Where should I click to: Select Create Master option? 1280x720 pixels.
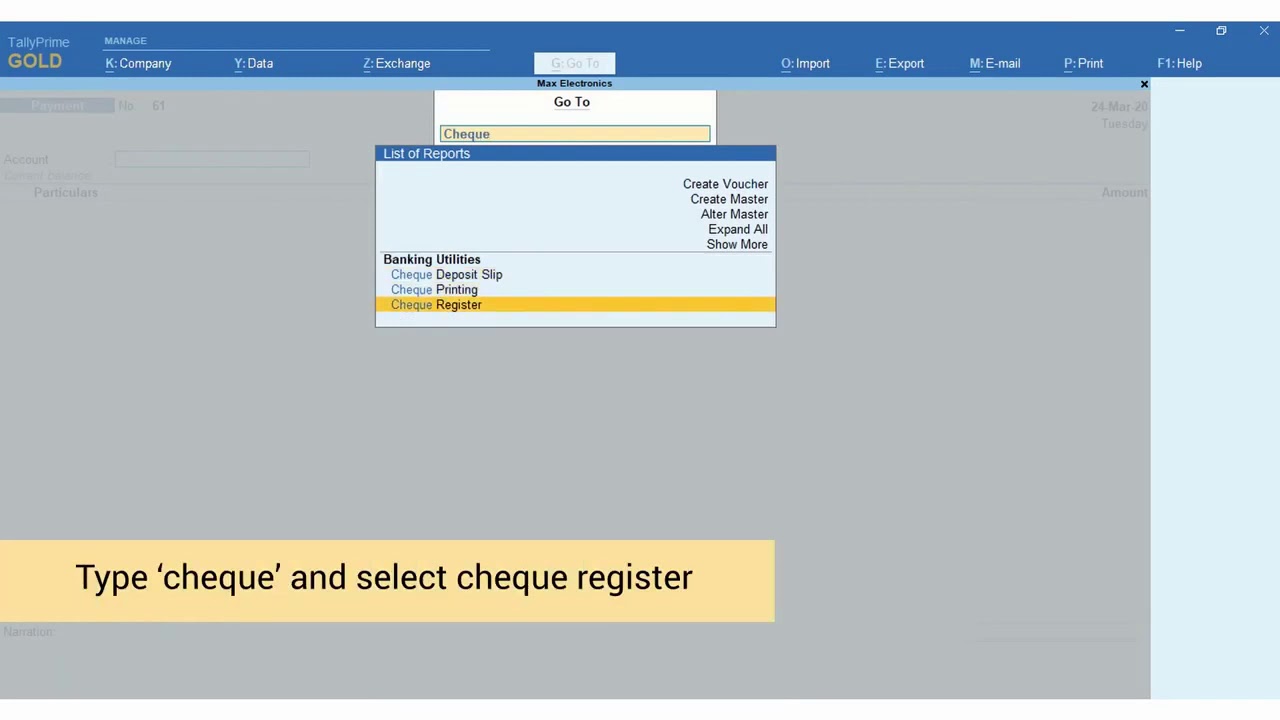point(729,199)
